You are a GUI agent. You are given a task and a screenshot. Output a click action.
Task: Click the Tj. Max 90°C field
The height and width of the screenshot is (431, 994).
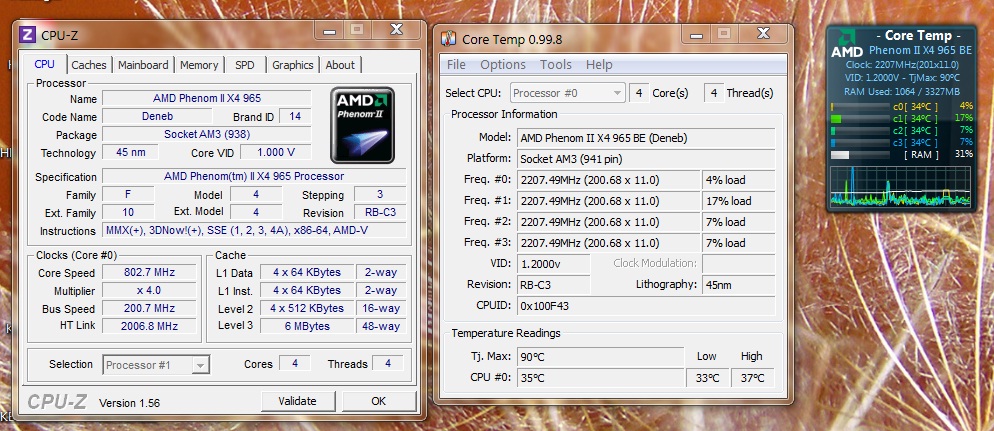(x=600, y=357)
